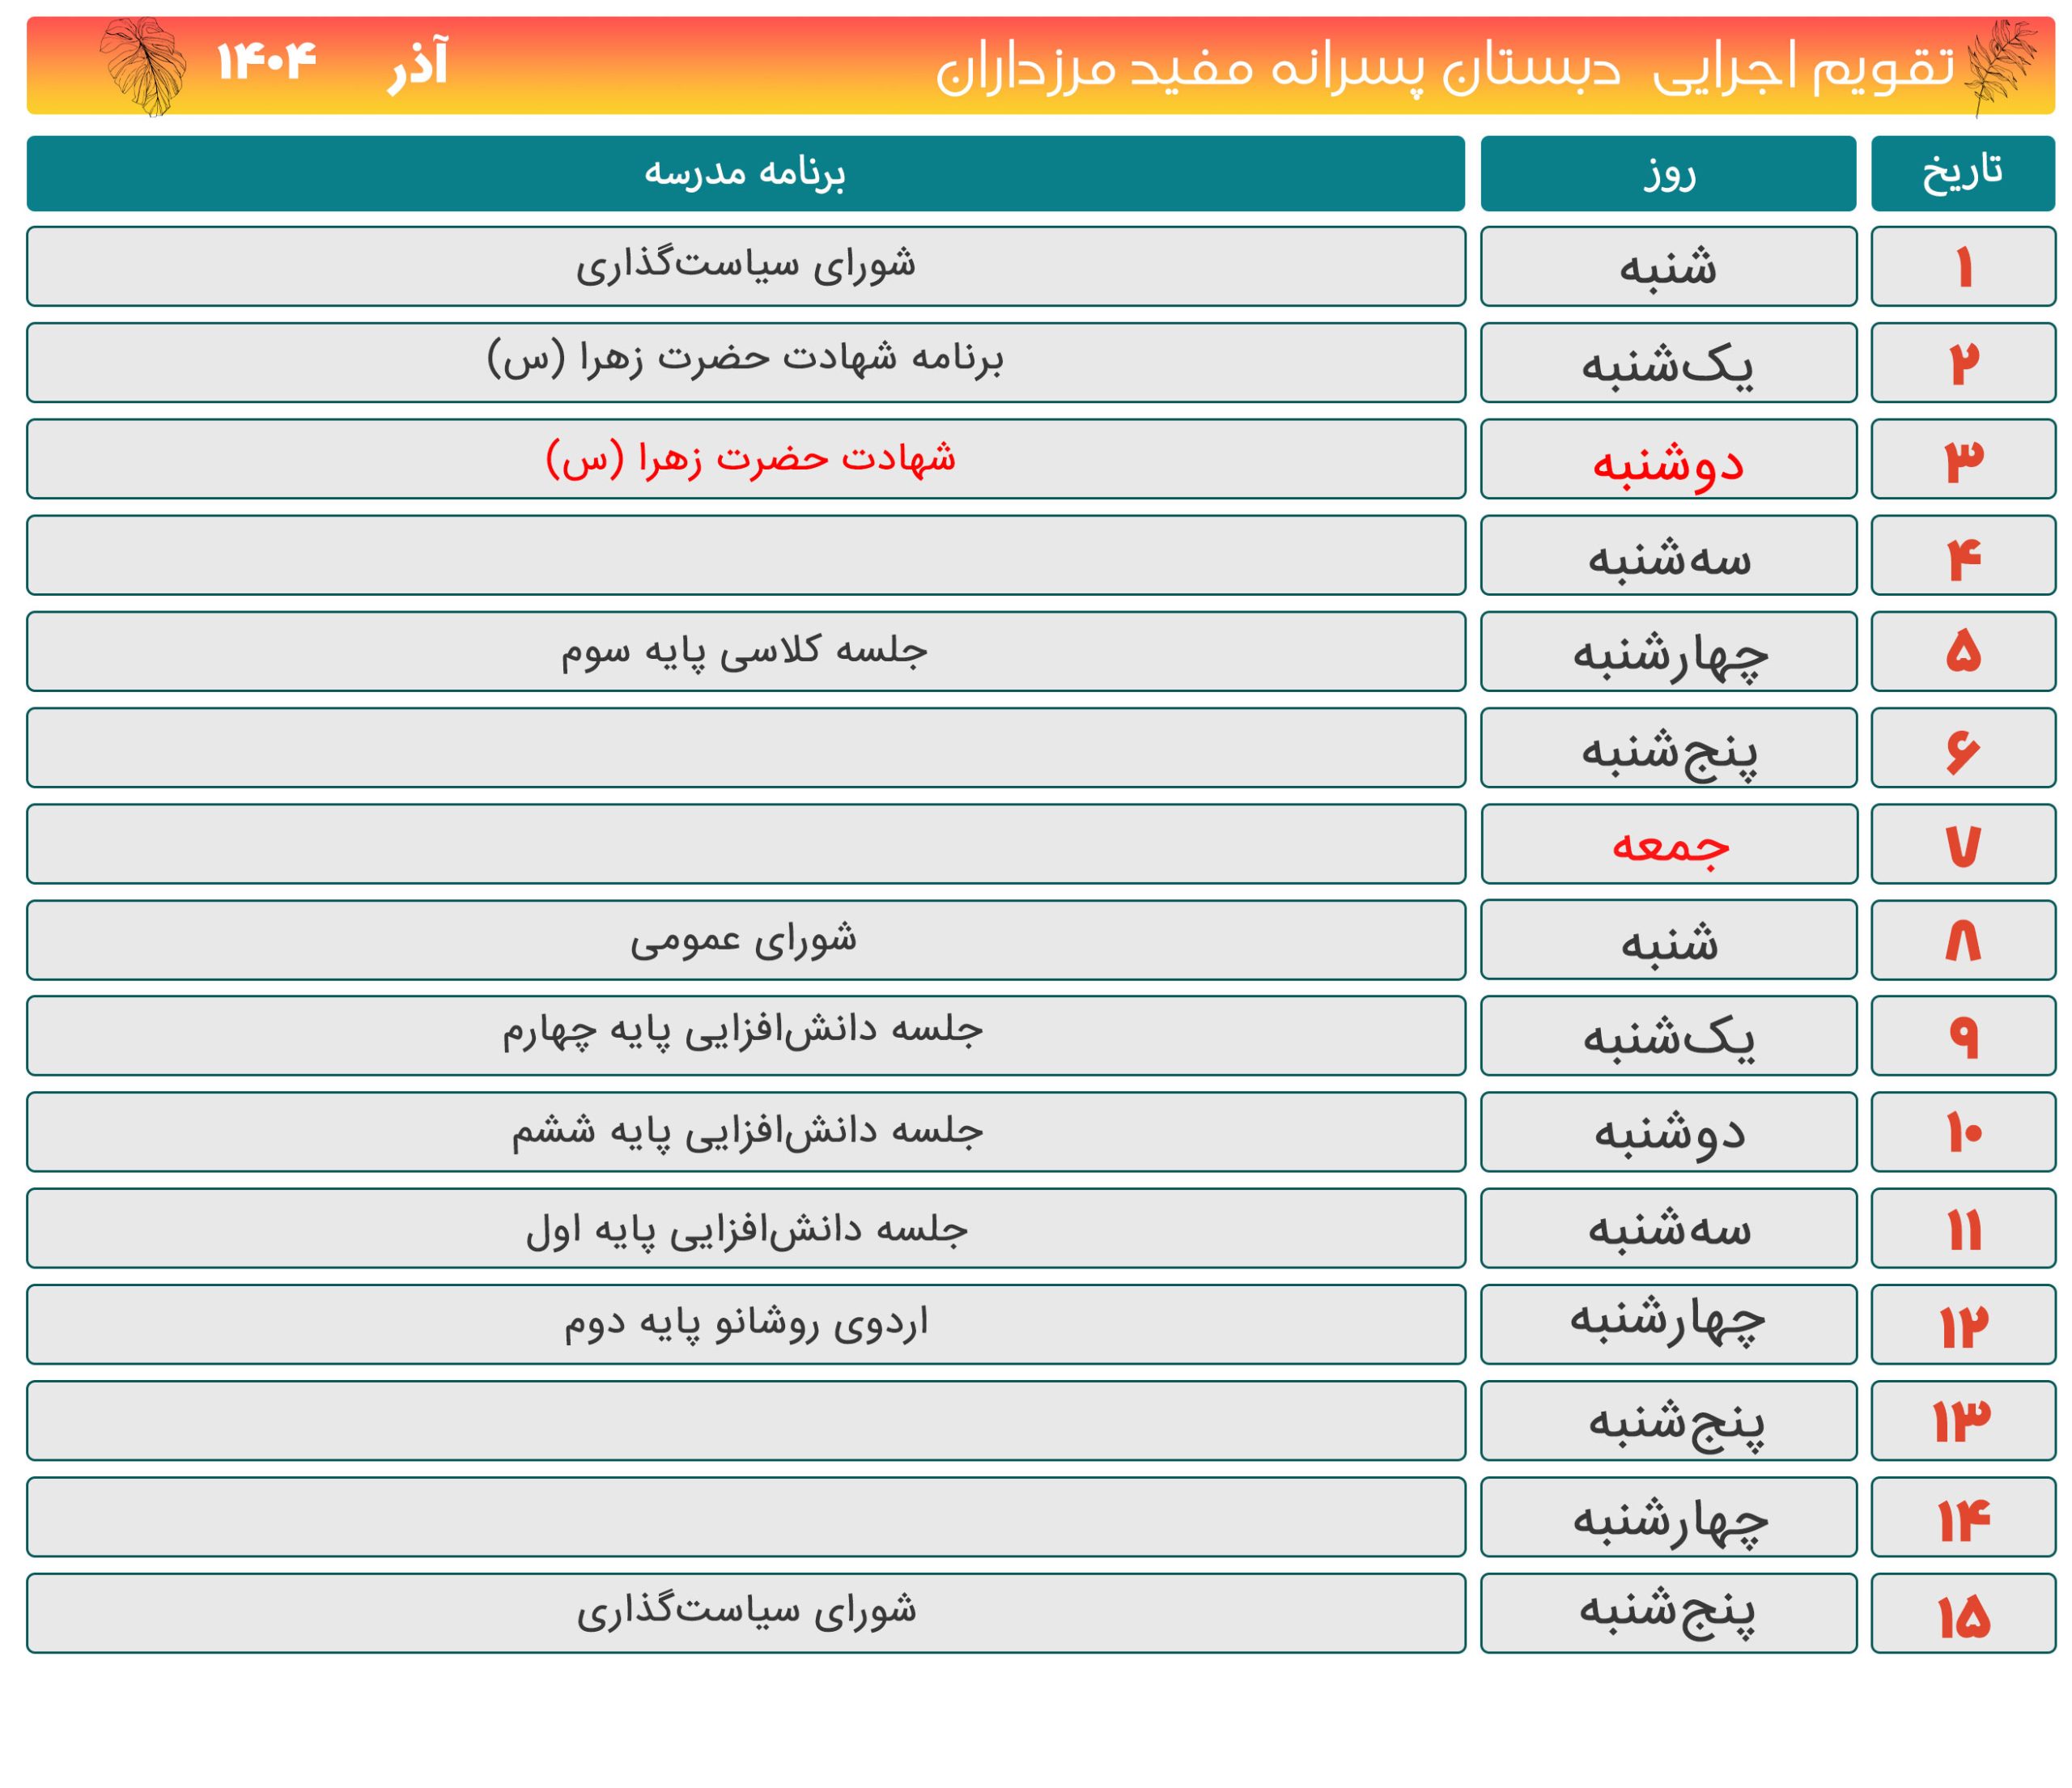2072x1788 pixels.
Task: Select the برنامه مدرسه column header
Action: (x=745, y=173)
